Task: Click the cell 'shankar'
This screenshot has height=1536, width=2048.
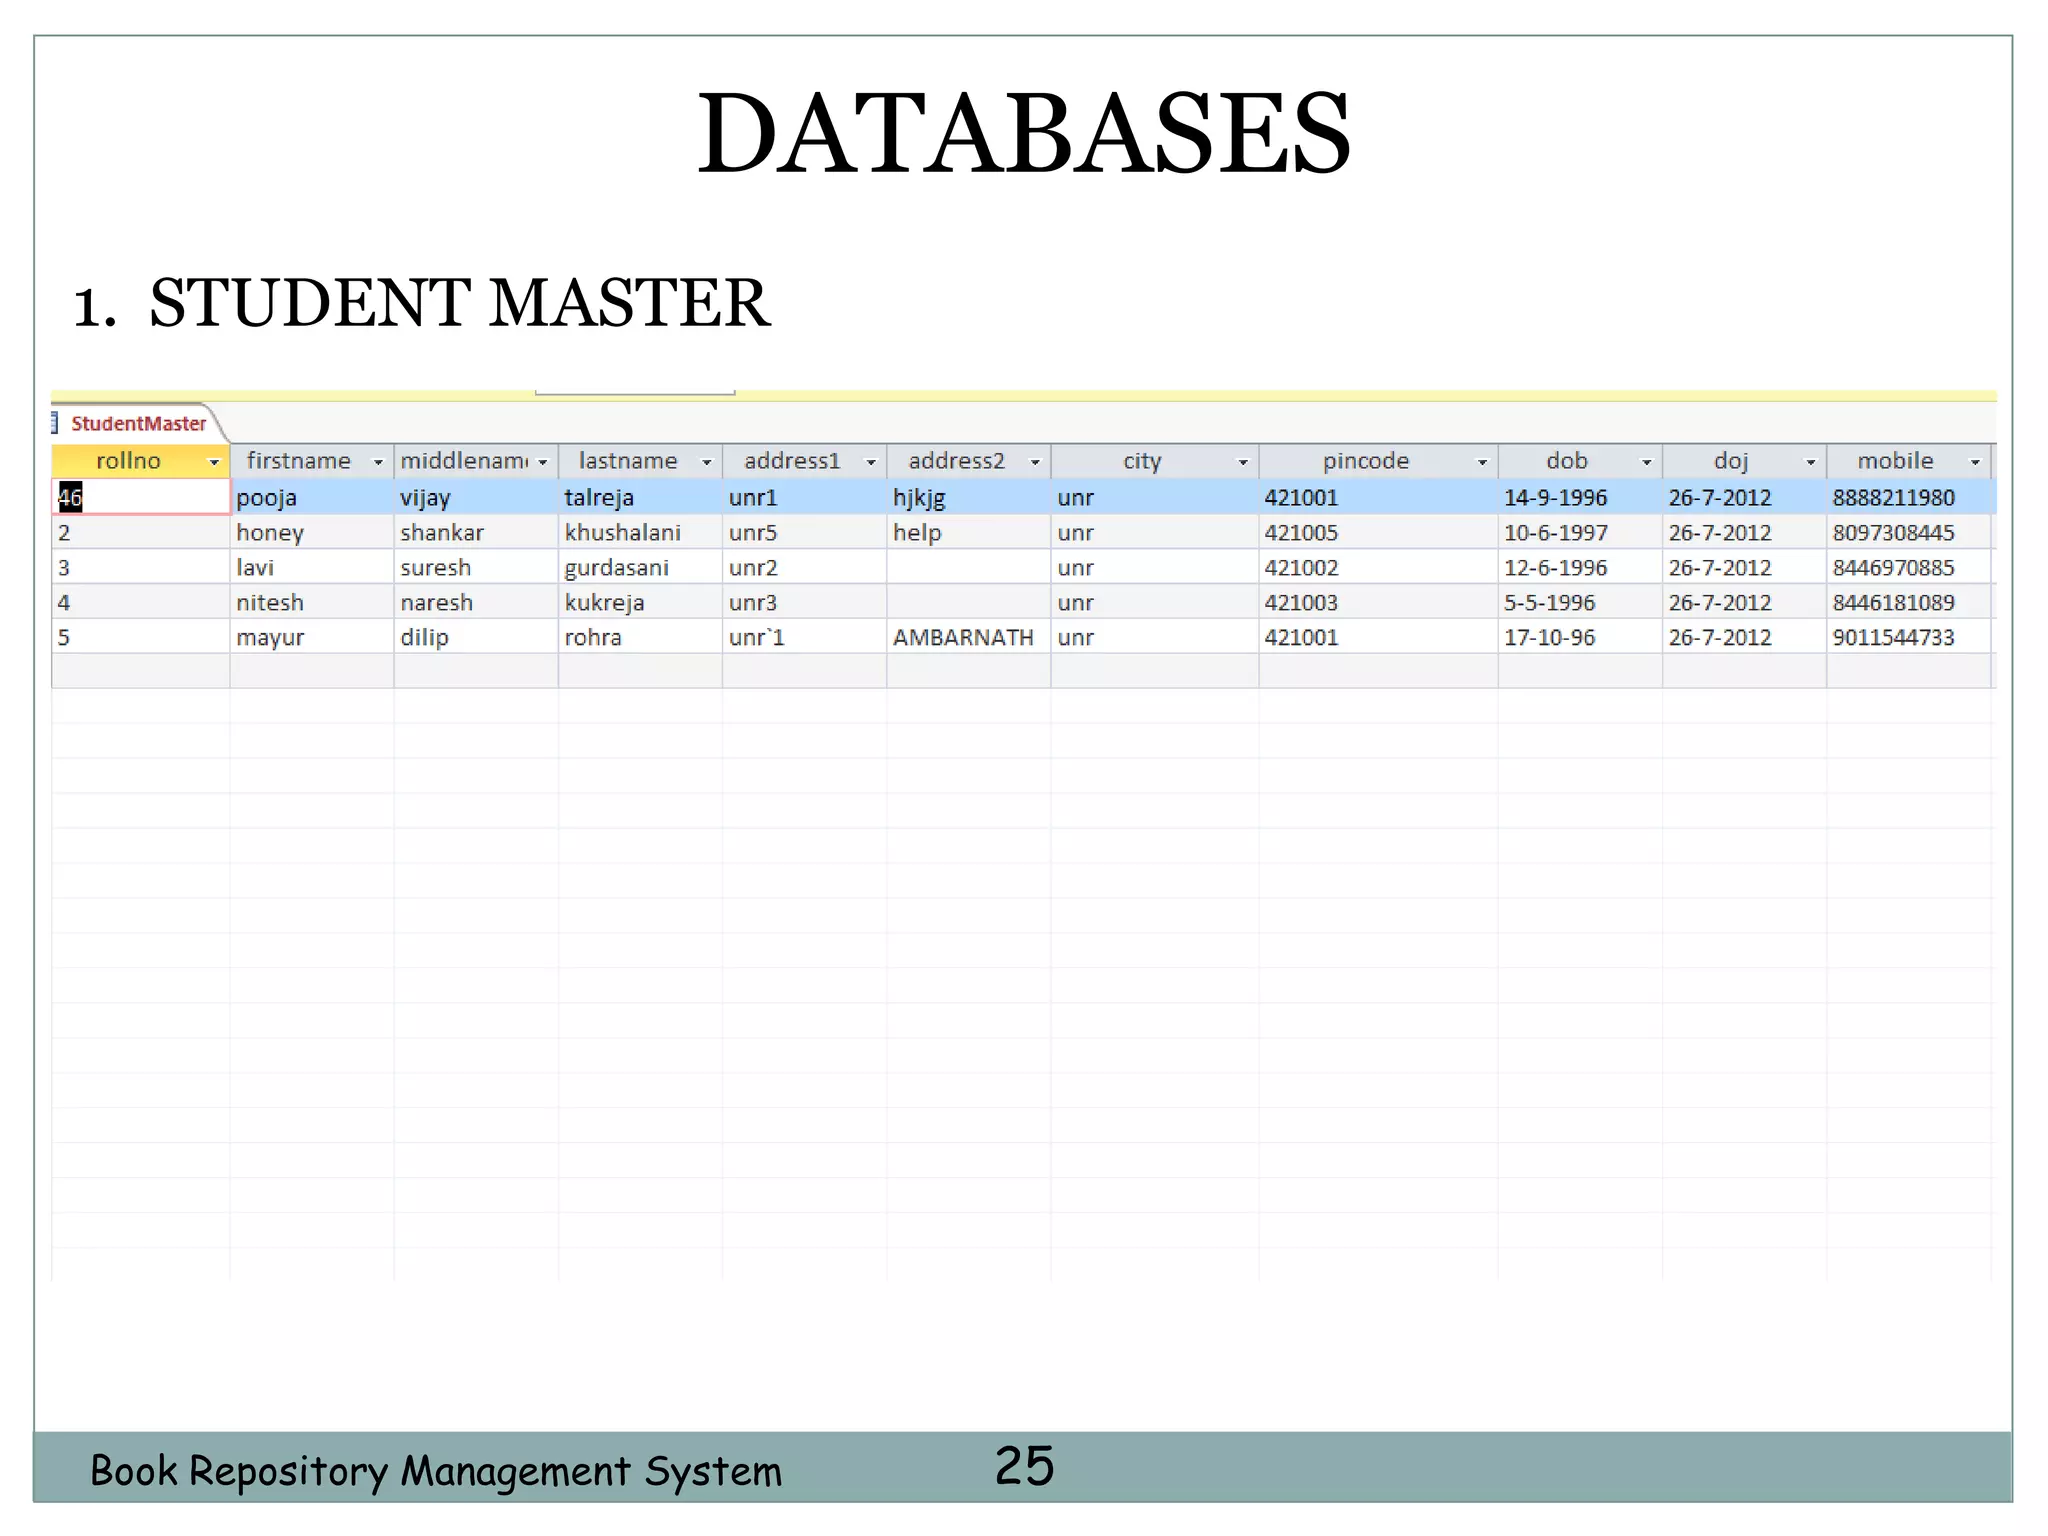Action: coord(476,532)
